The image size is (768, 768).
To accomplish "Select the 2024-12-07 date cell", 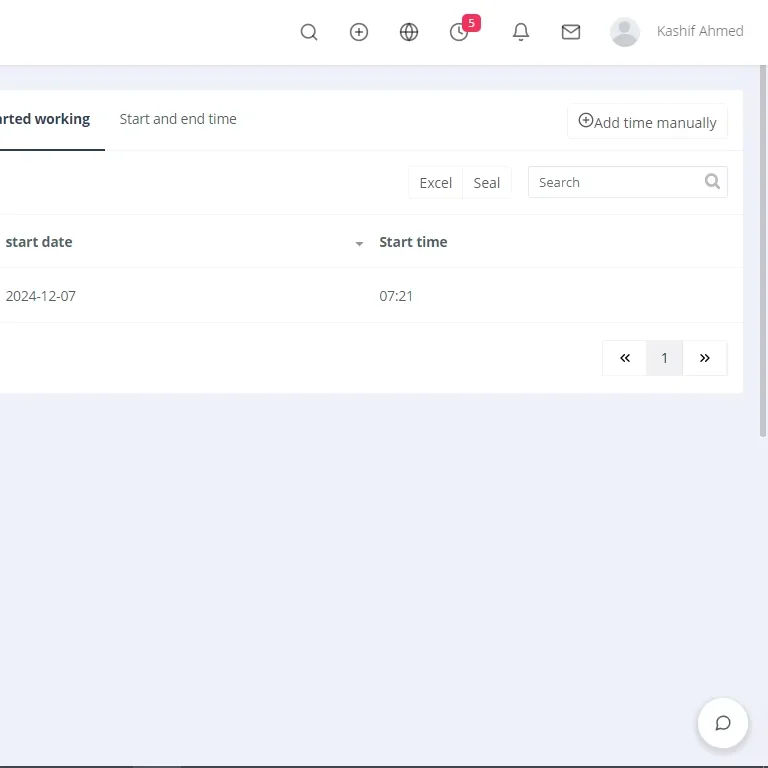I will [41, 296].
